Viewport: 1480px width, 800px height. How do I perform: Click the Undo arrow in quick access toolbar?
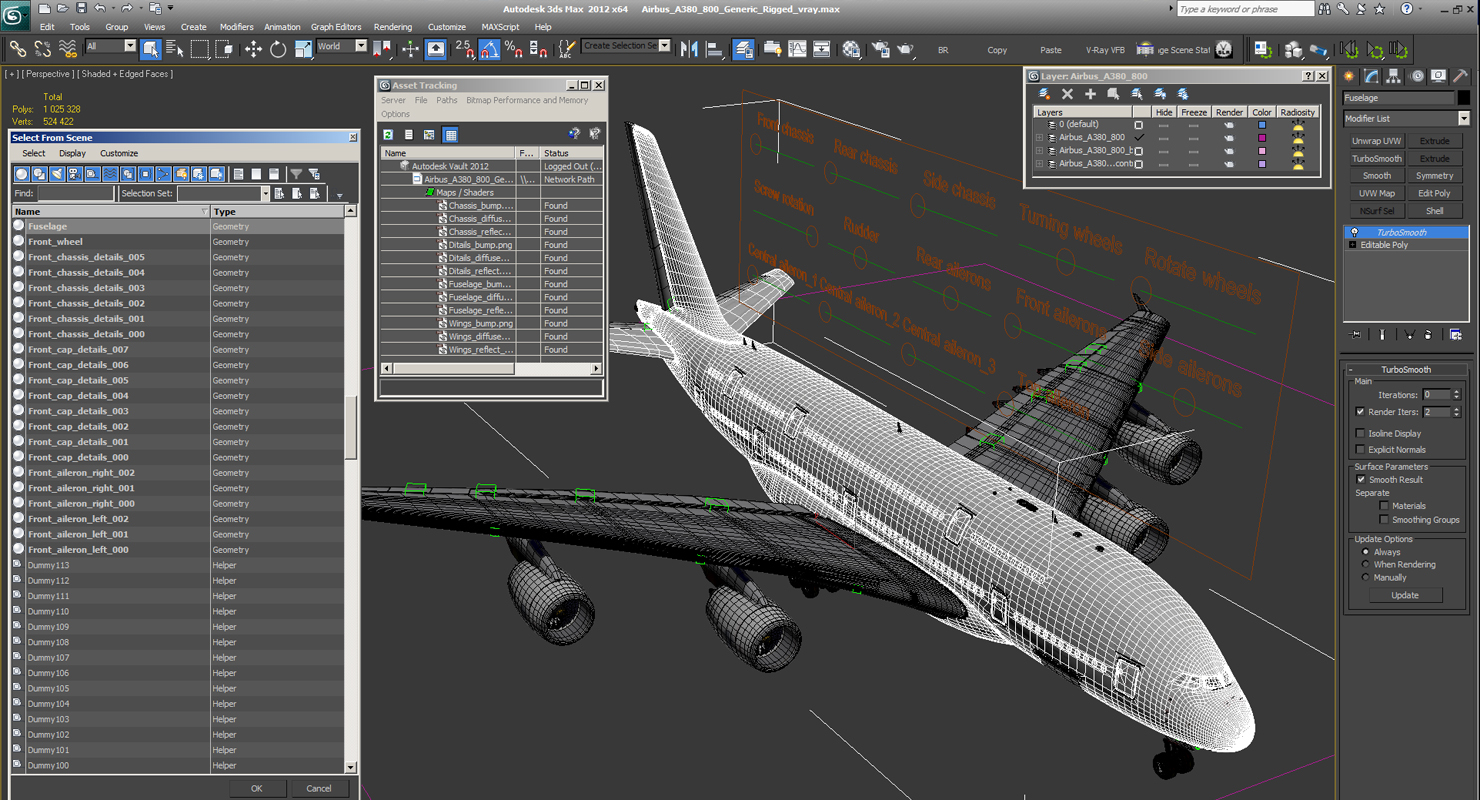point(100,8)
